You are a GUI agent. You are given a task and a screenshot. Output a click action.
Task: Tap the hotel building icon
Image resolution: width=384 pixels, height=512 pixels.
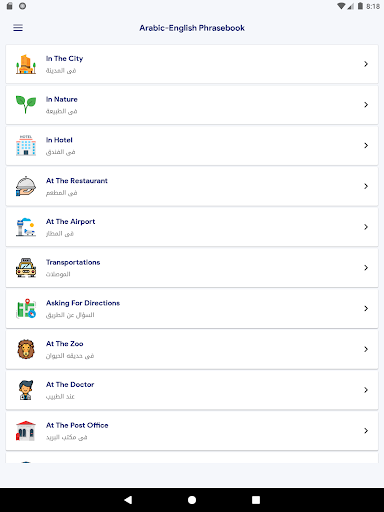(x=26, y=145)
